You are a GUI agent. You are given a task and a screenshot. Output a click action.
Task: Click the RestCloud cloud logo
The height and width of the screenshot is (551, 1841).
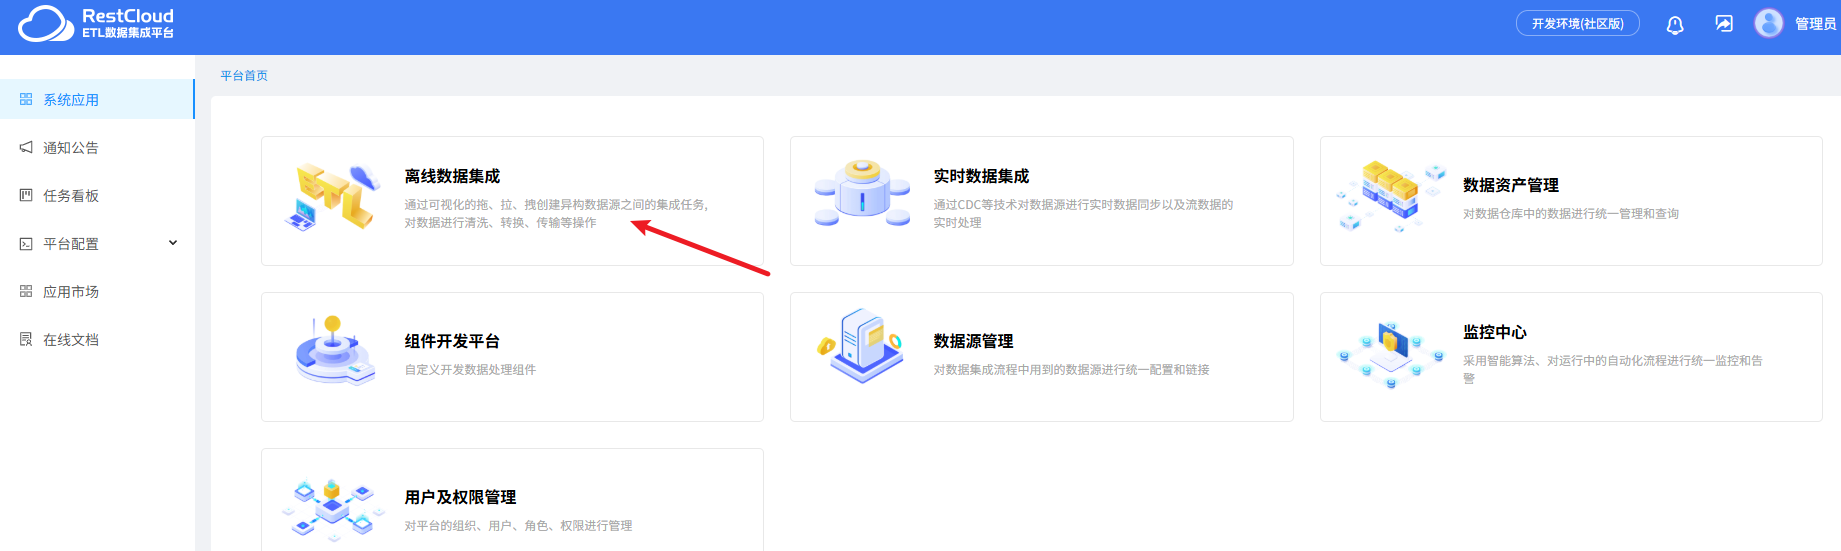(x=46, y=24)
